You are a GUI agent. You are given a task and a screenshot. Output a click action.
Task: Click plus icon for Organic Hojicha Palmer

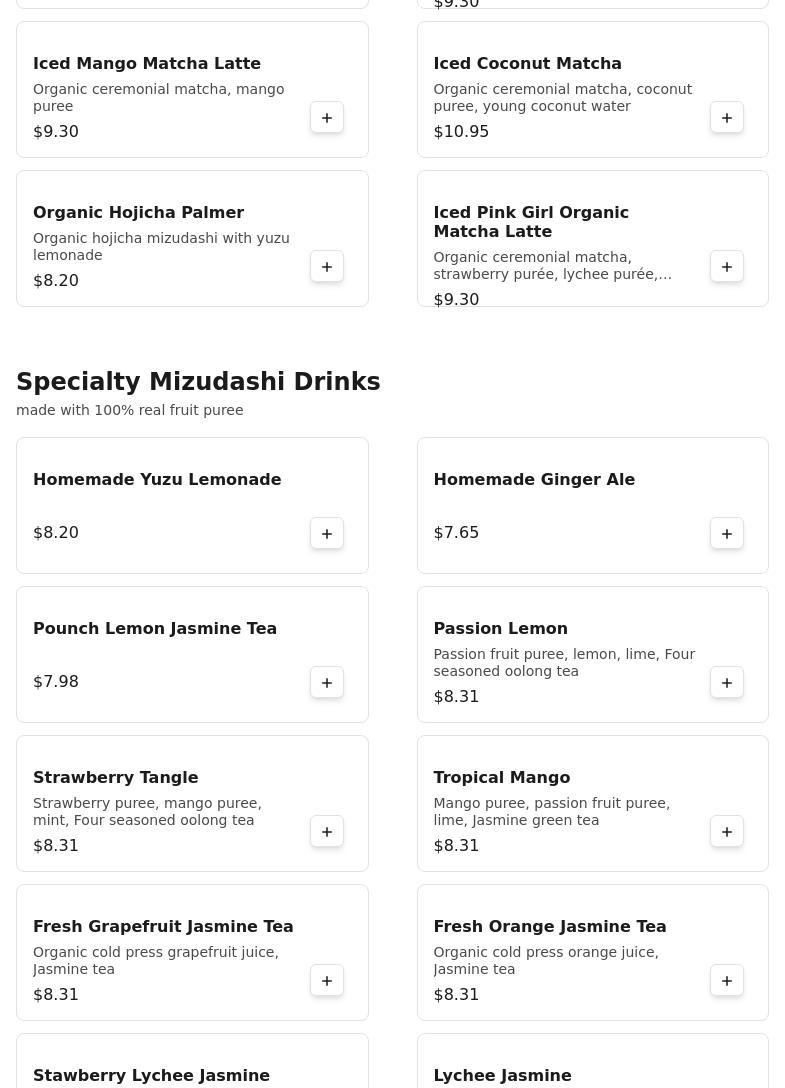tap(327, 267)
